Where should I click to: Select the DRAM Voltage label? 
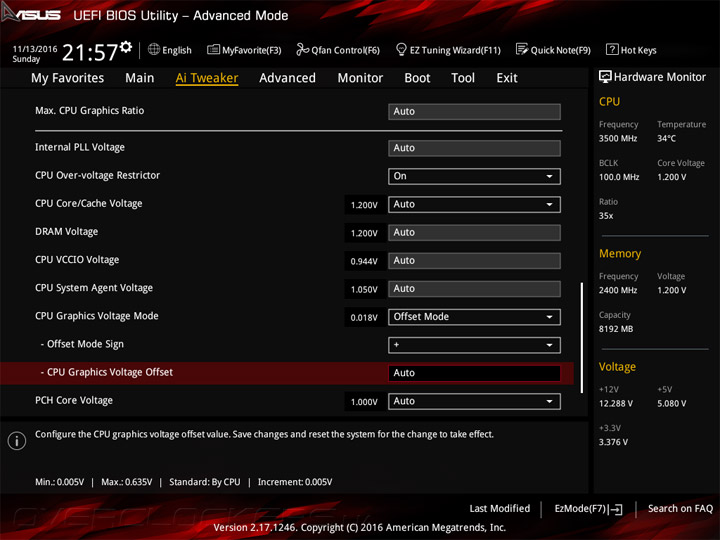[67, 231]
